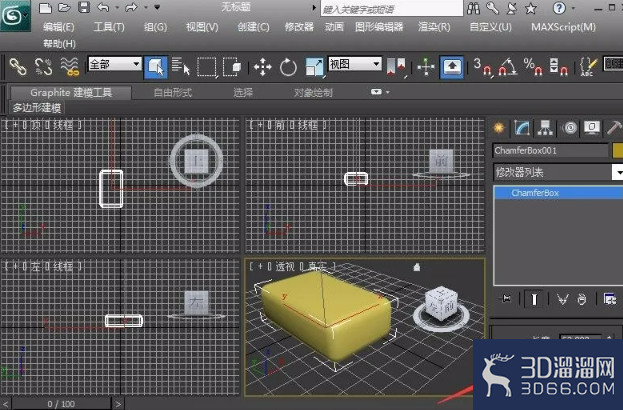Activate Select and Move tool

coord(263,67)
